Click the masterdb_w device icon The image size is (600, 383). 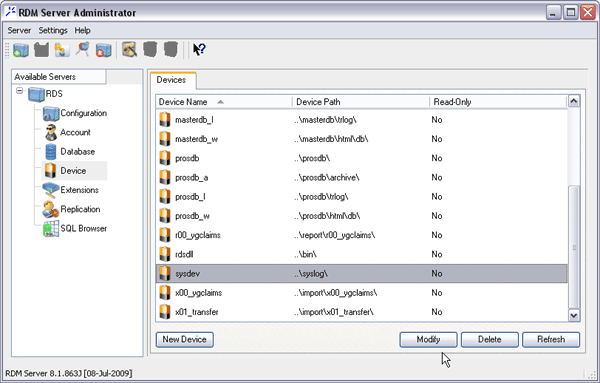point(165,139)
